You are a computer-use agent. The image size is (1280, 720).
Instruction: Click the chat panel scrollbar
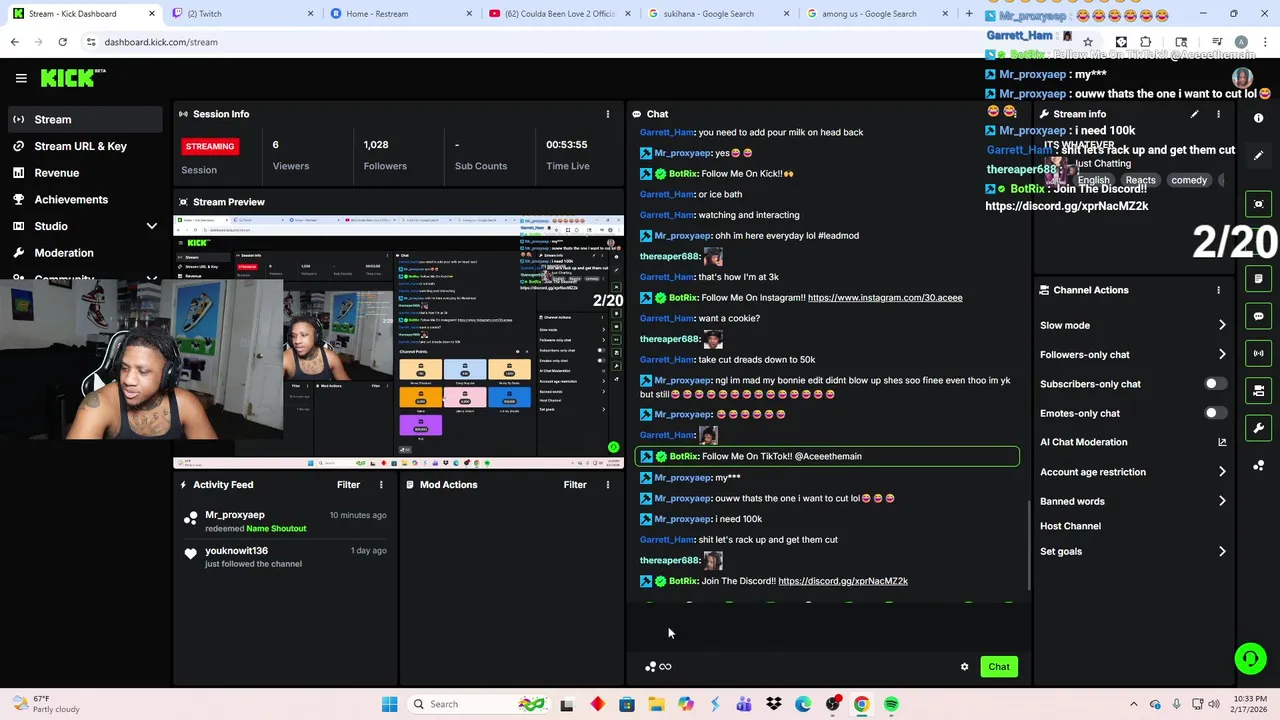(1029, 545)
